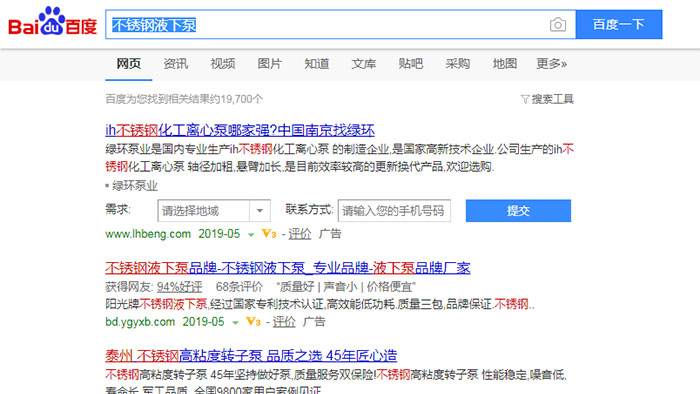This screenshot has width=700, height=394.
Task: Open the 地图 tab
Action: 504,64
